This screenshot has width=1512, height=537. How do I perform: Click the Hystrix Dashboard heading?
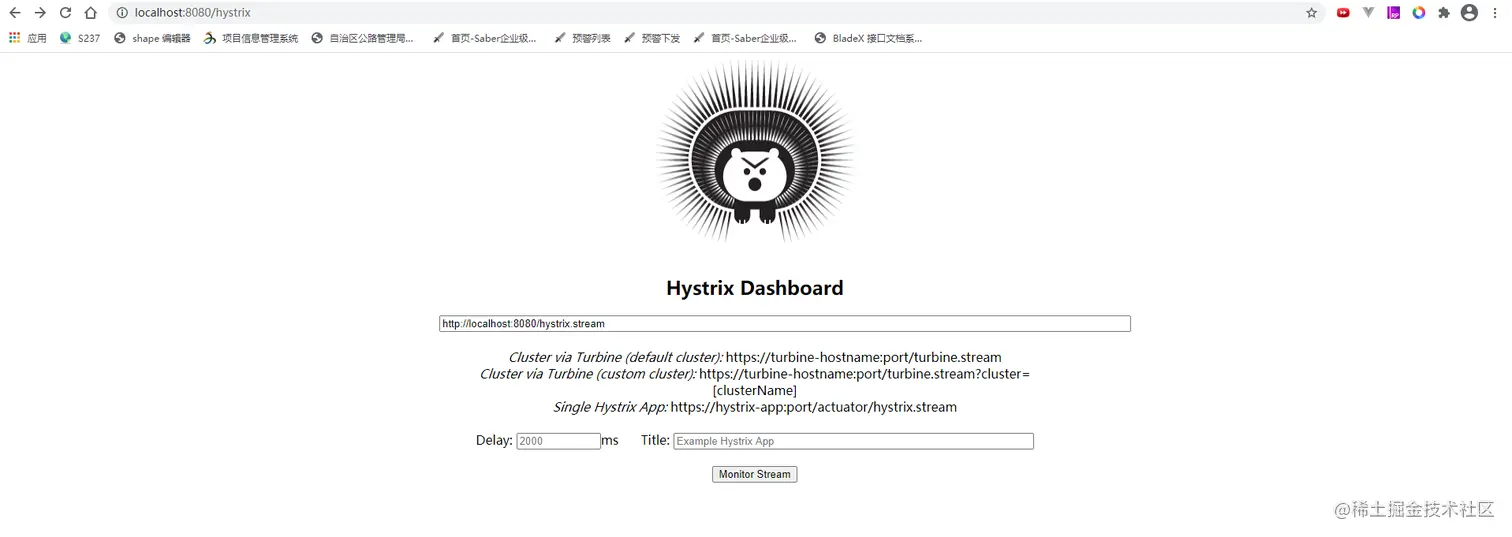(x=755, y=288)
